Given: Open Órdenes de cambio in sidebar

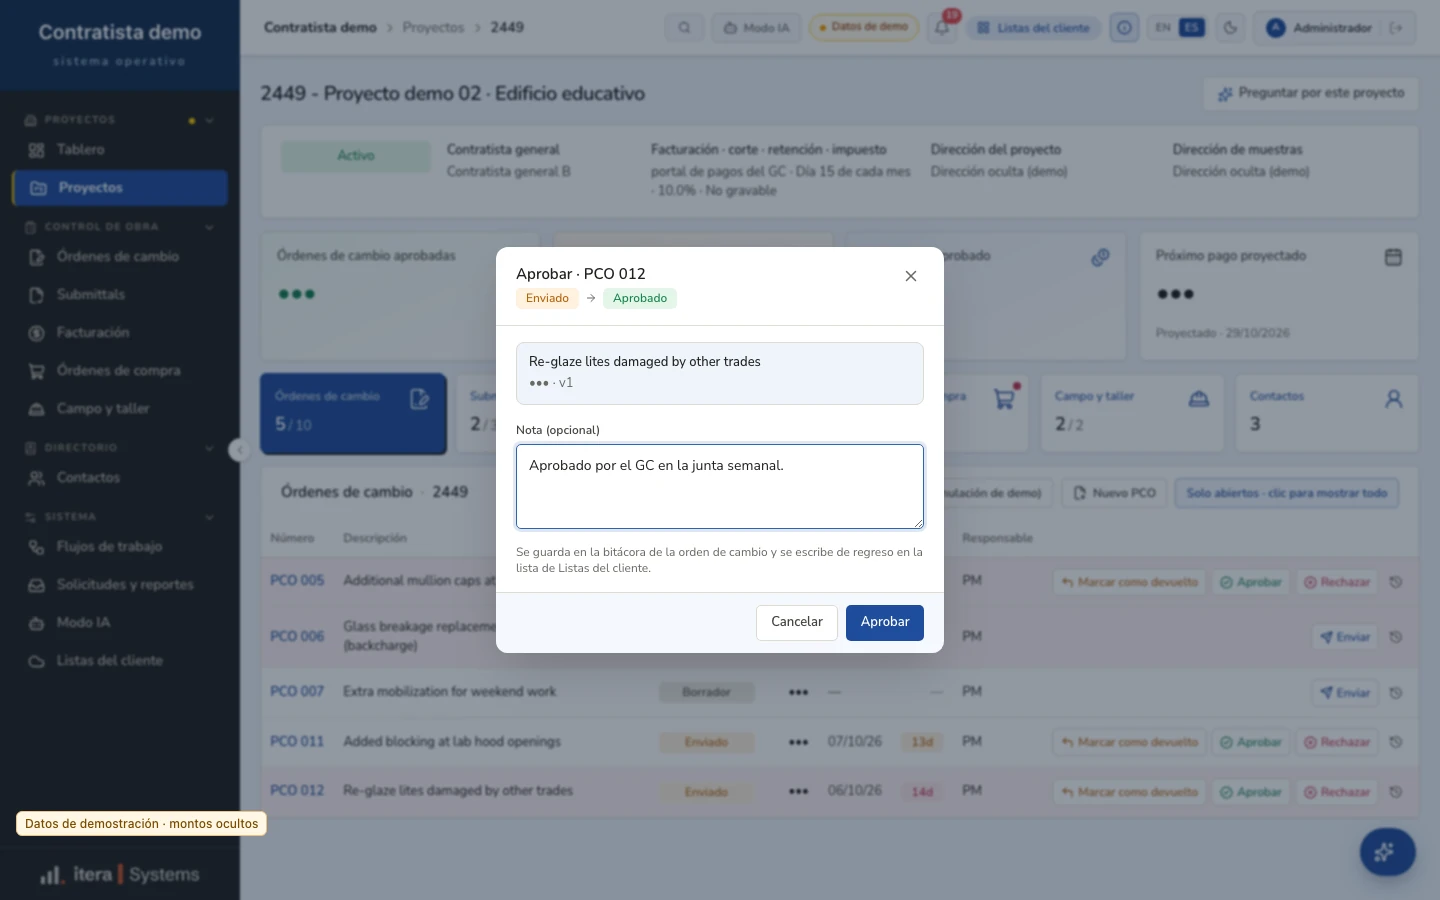Looking at the screenshot, I should 120,257.
